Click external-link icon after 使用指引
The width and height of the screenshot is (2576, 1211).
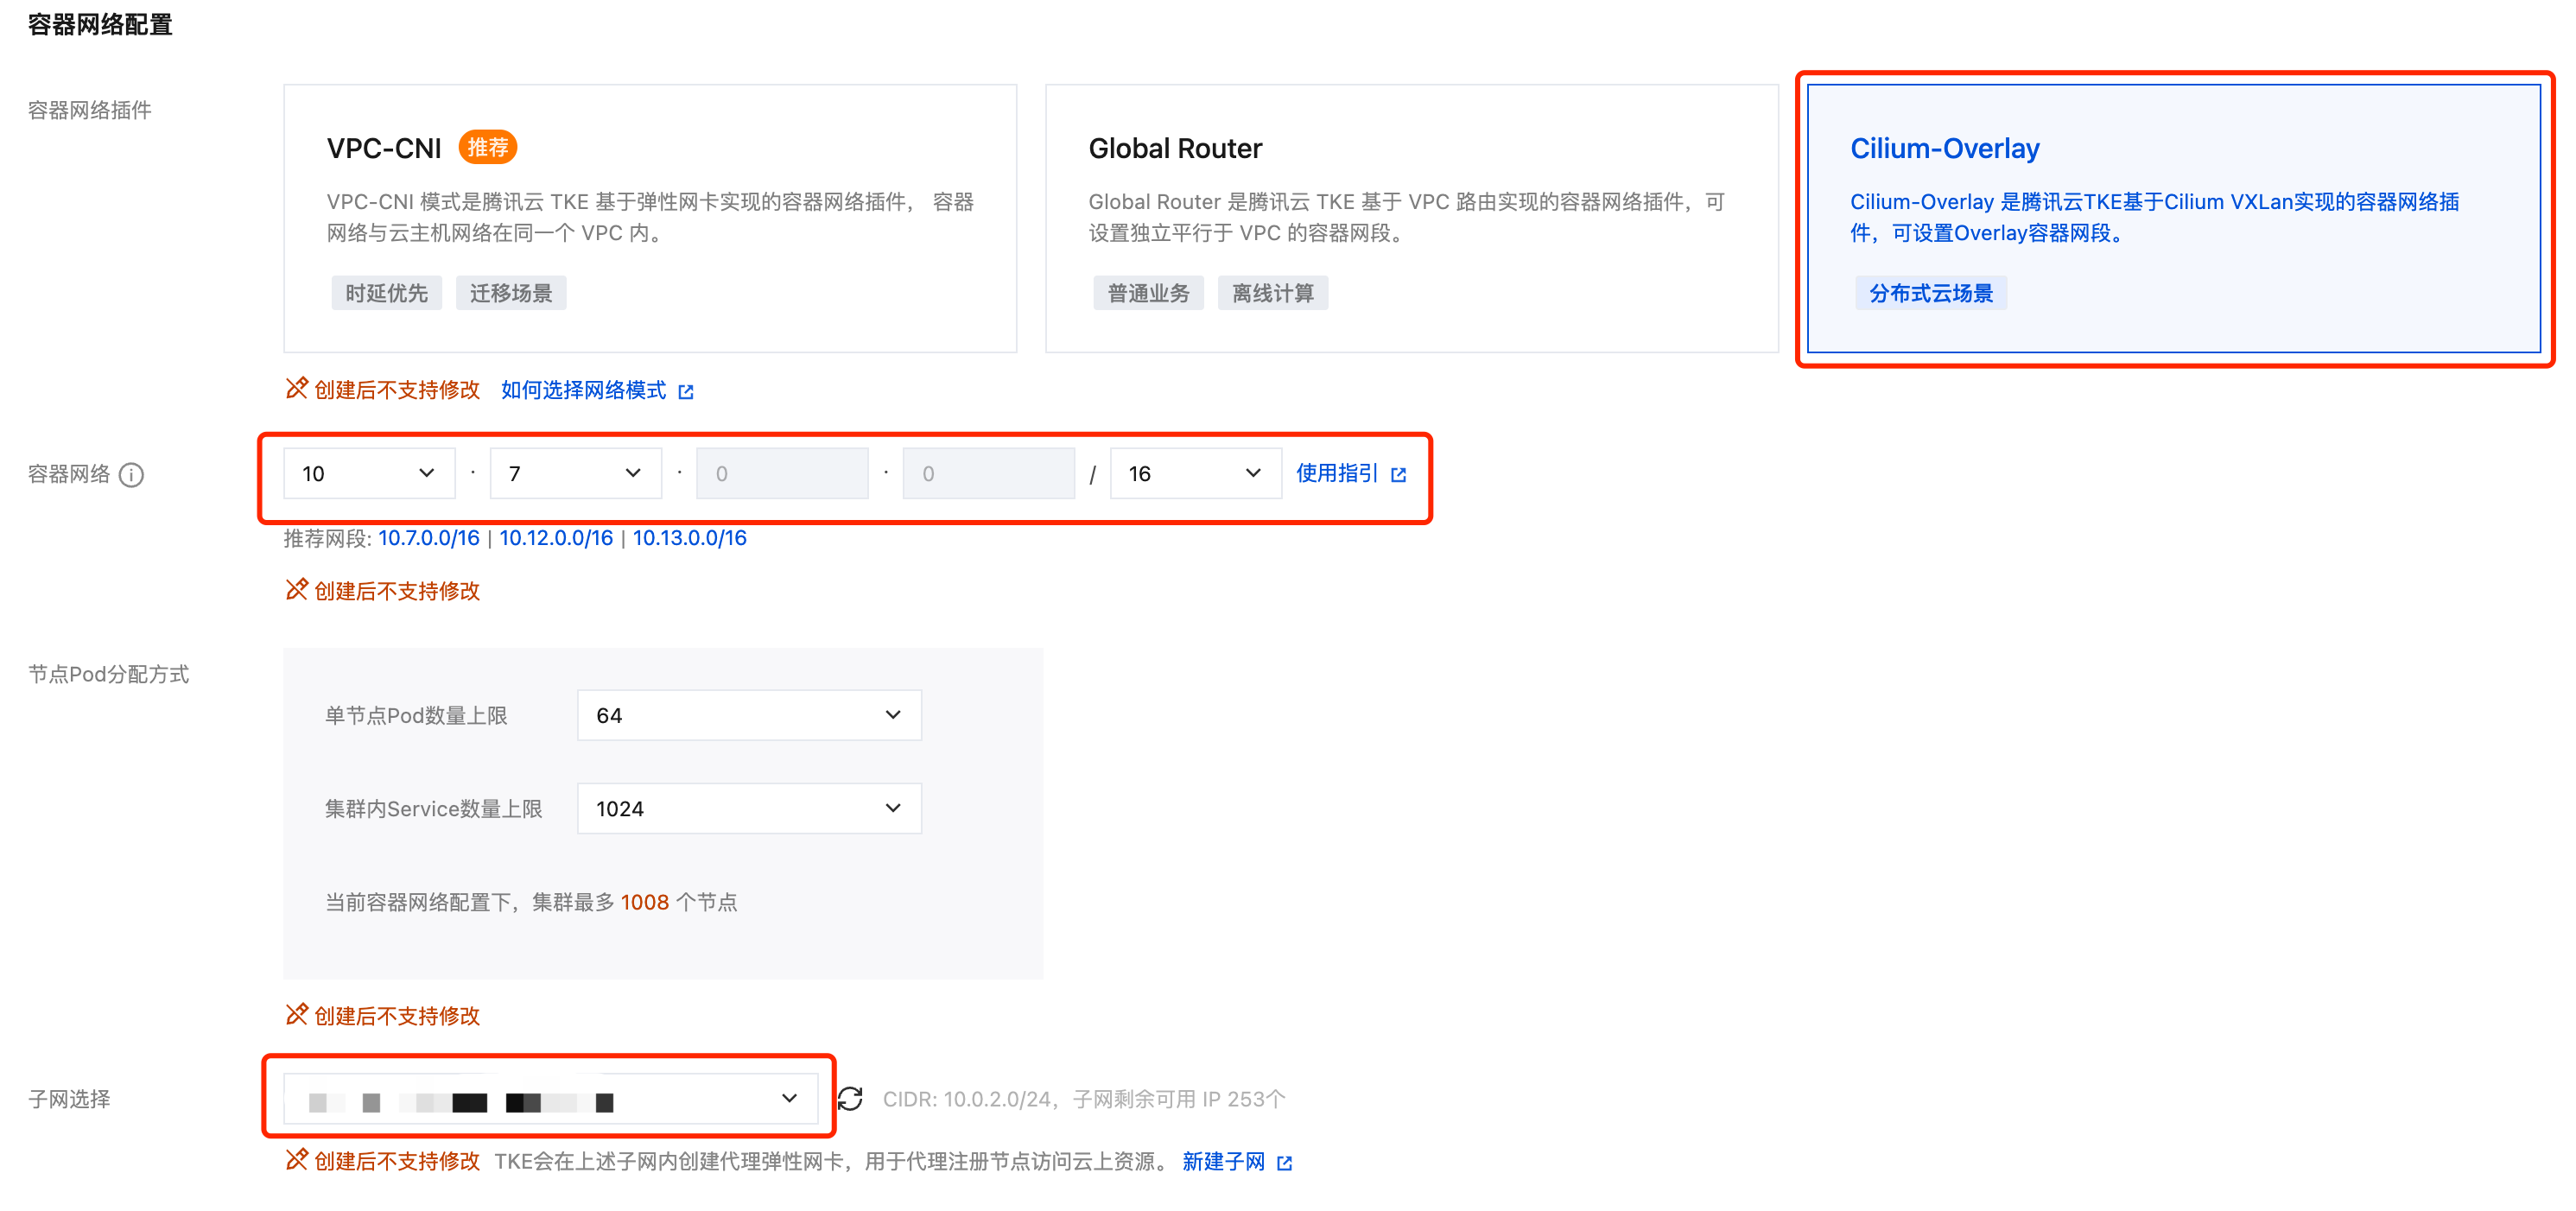point(1398,475)
